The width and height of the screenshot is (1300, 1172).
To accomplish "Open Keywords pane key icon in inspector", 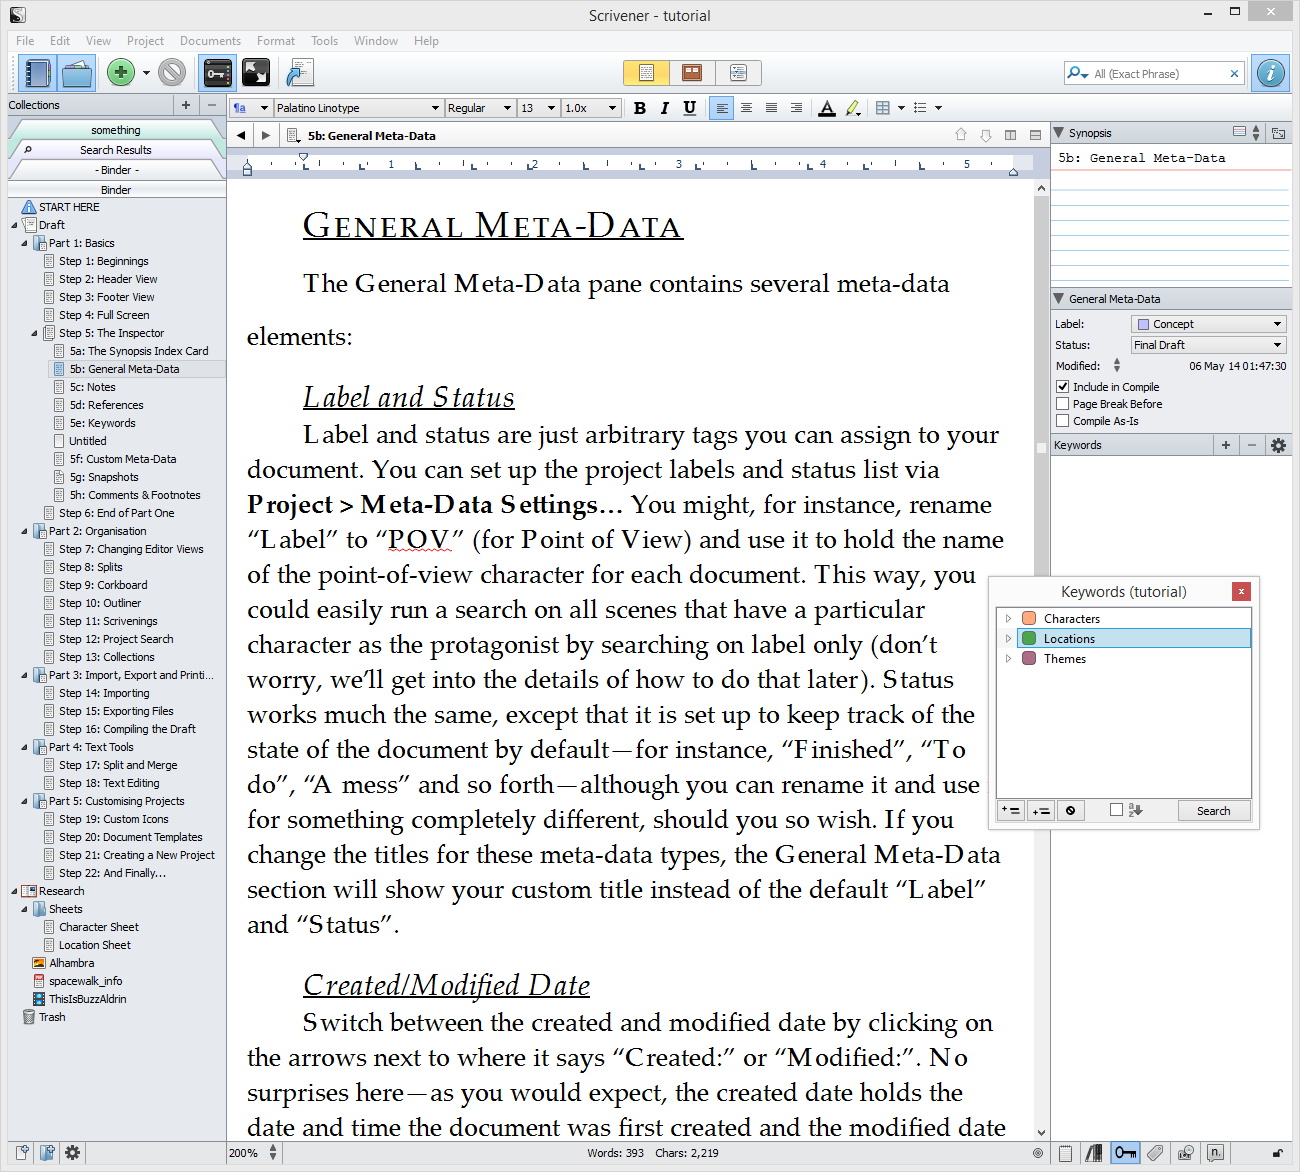I will click(1125, 1153).
